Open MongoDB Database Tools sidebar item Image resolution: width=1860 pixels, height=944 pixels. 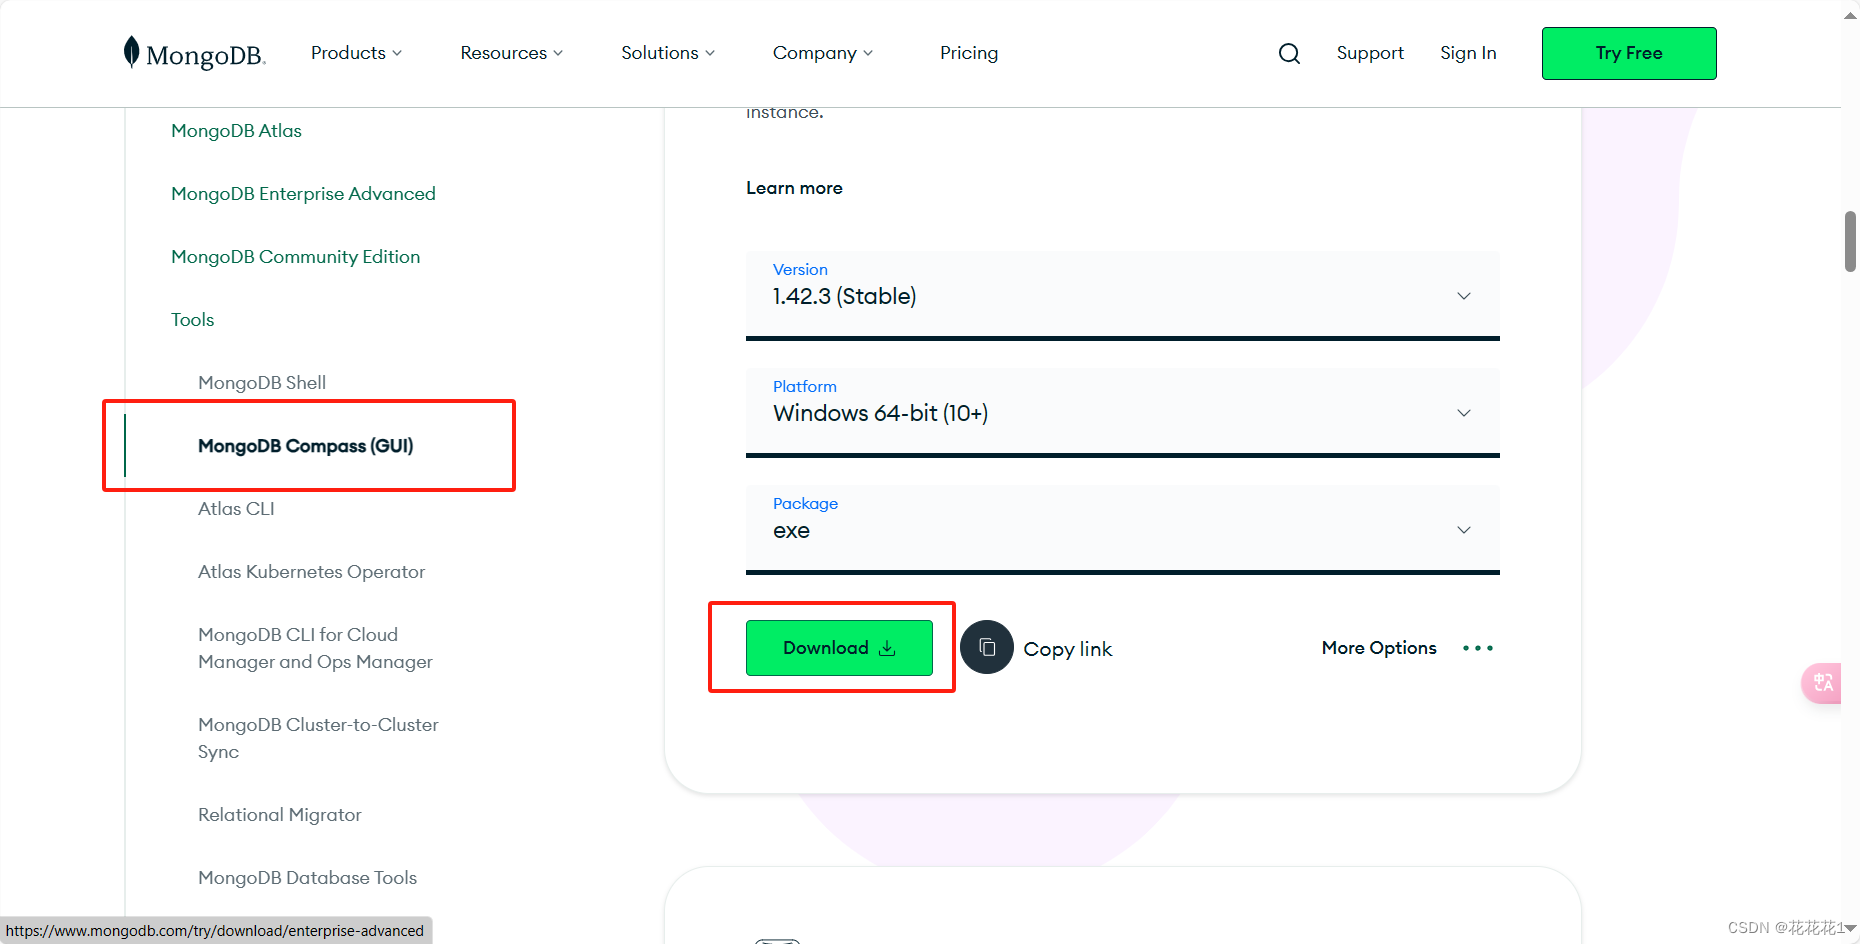click(307, 878)
